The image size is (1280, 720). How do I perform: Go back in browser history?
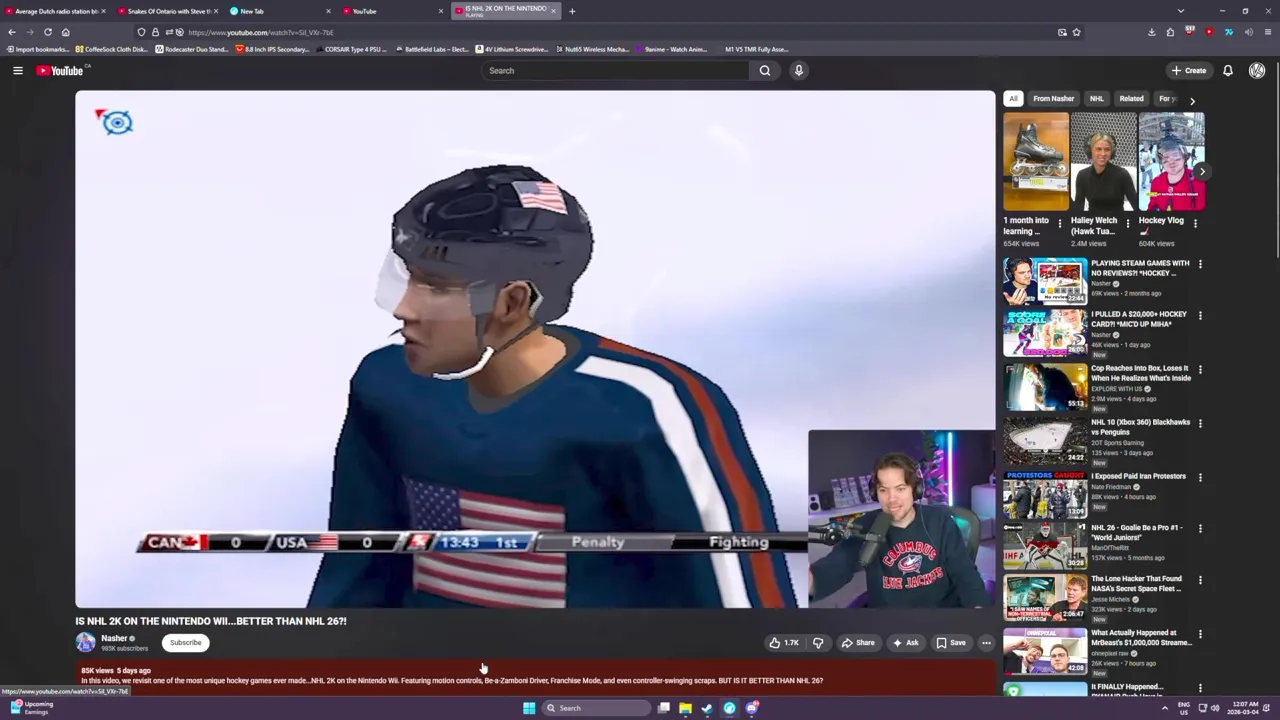(12, 32)
